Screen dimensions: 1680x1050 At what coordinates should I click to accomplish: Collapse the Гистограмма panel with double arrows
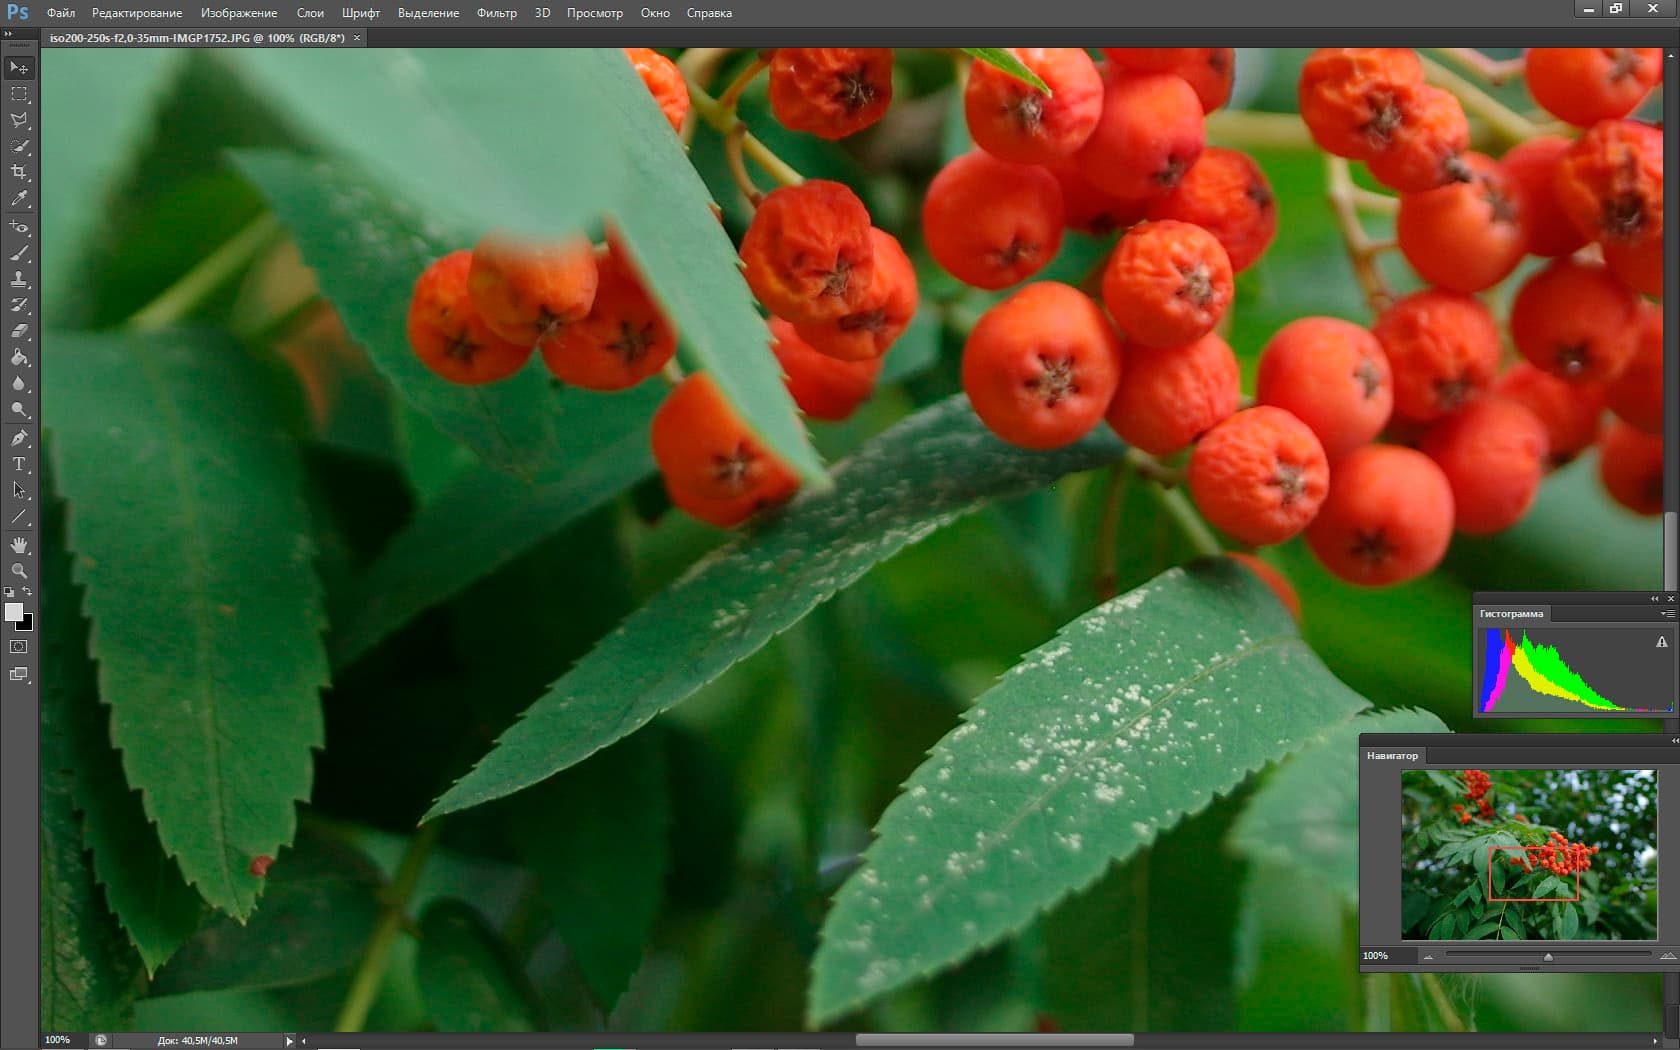[x=1654, y=599]
